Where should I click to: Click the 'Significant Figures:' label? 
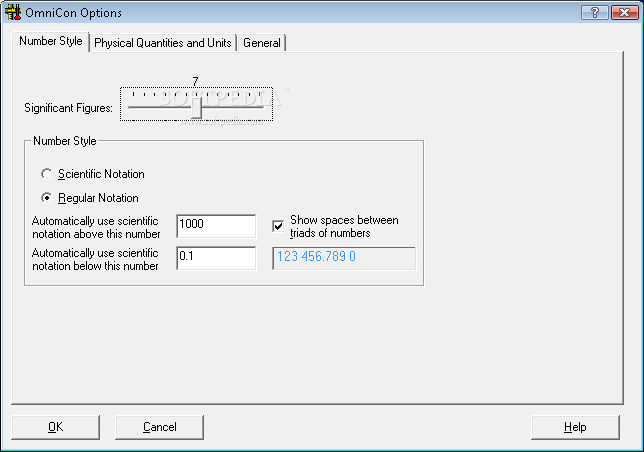[x=68, y=108]
